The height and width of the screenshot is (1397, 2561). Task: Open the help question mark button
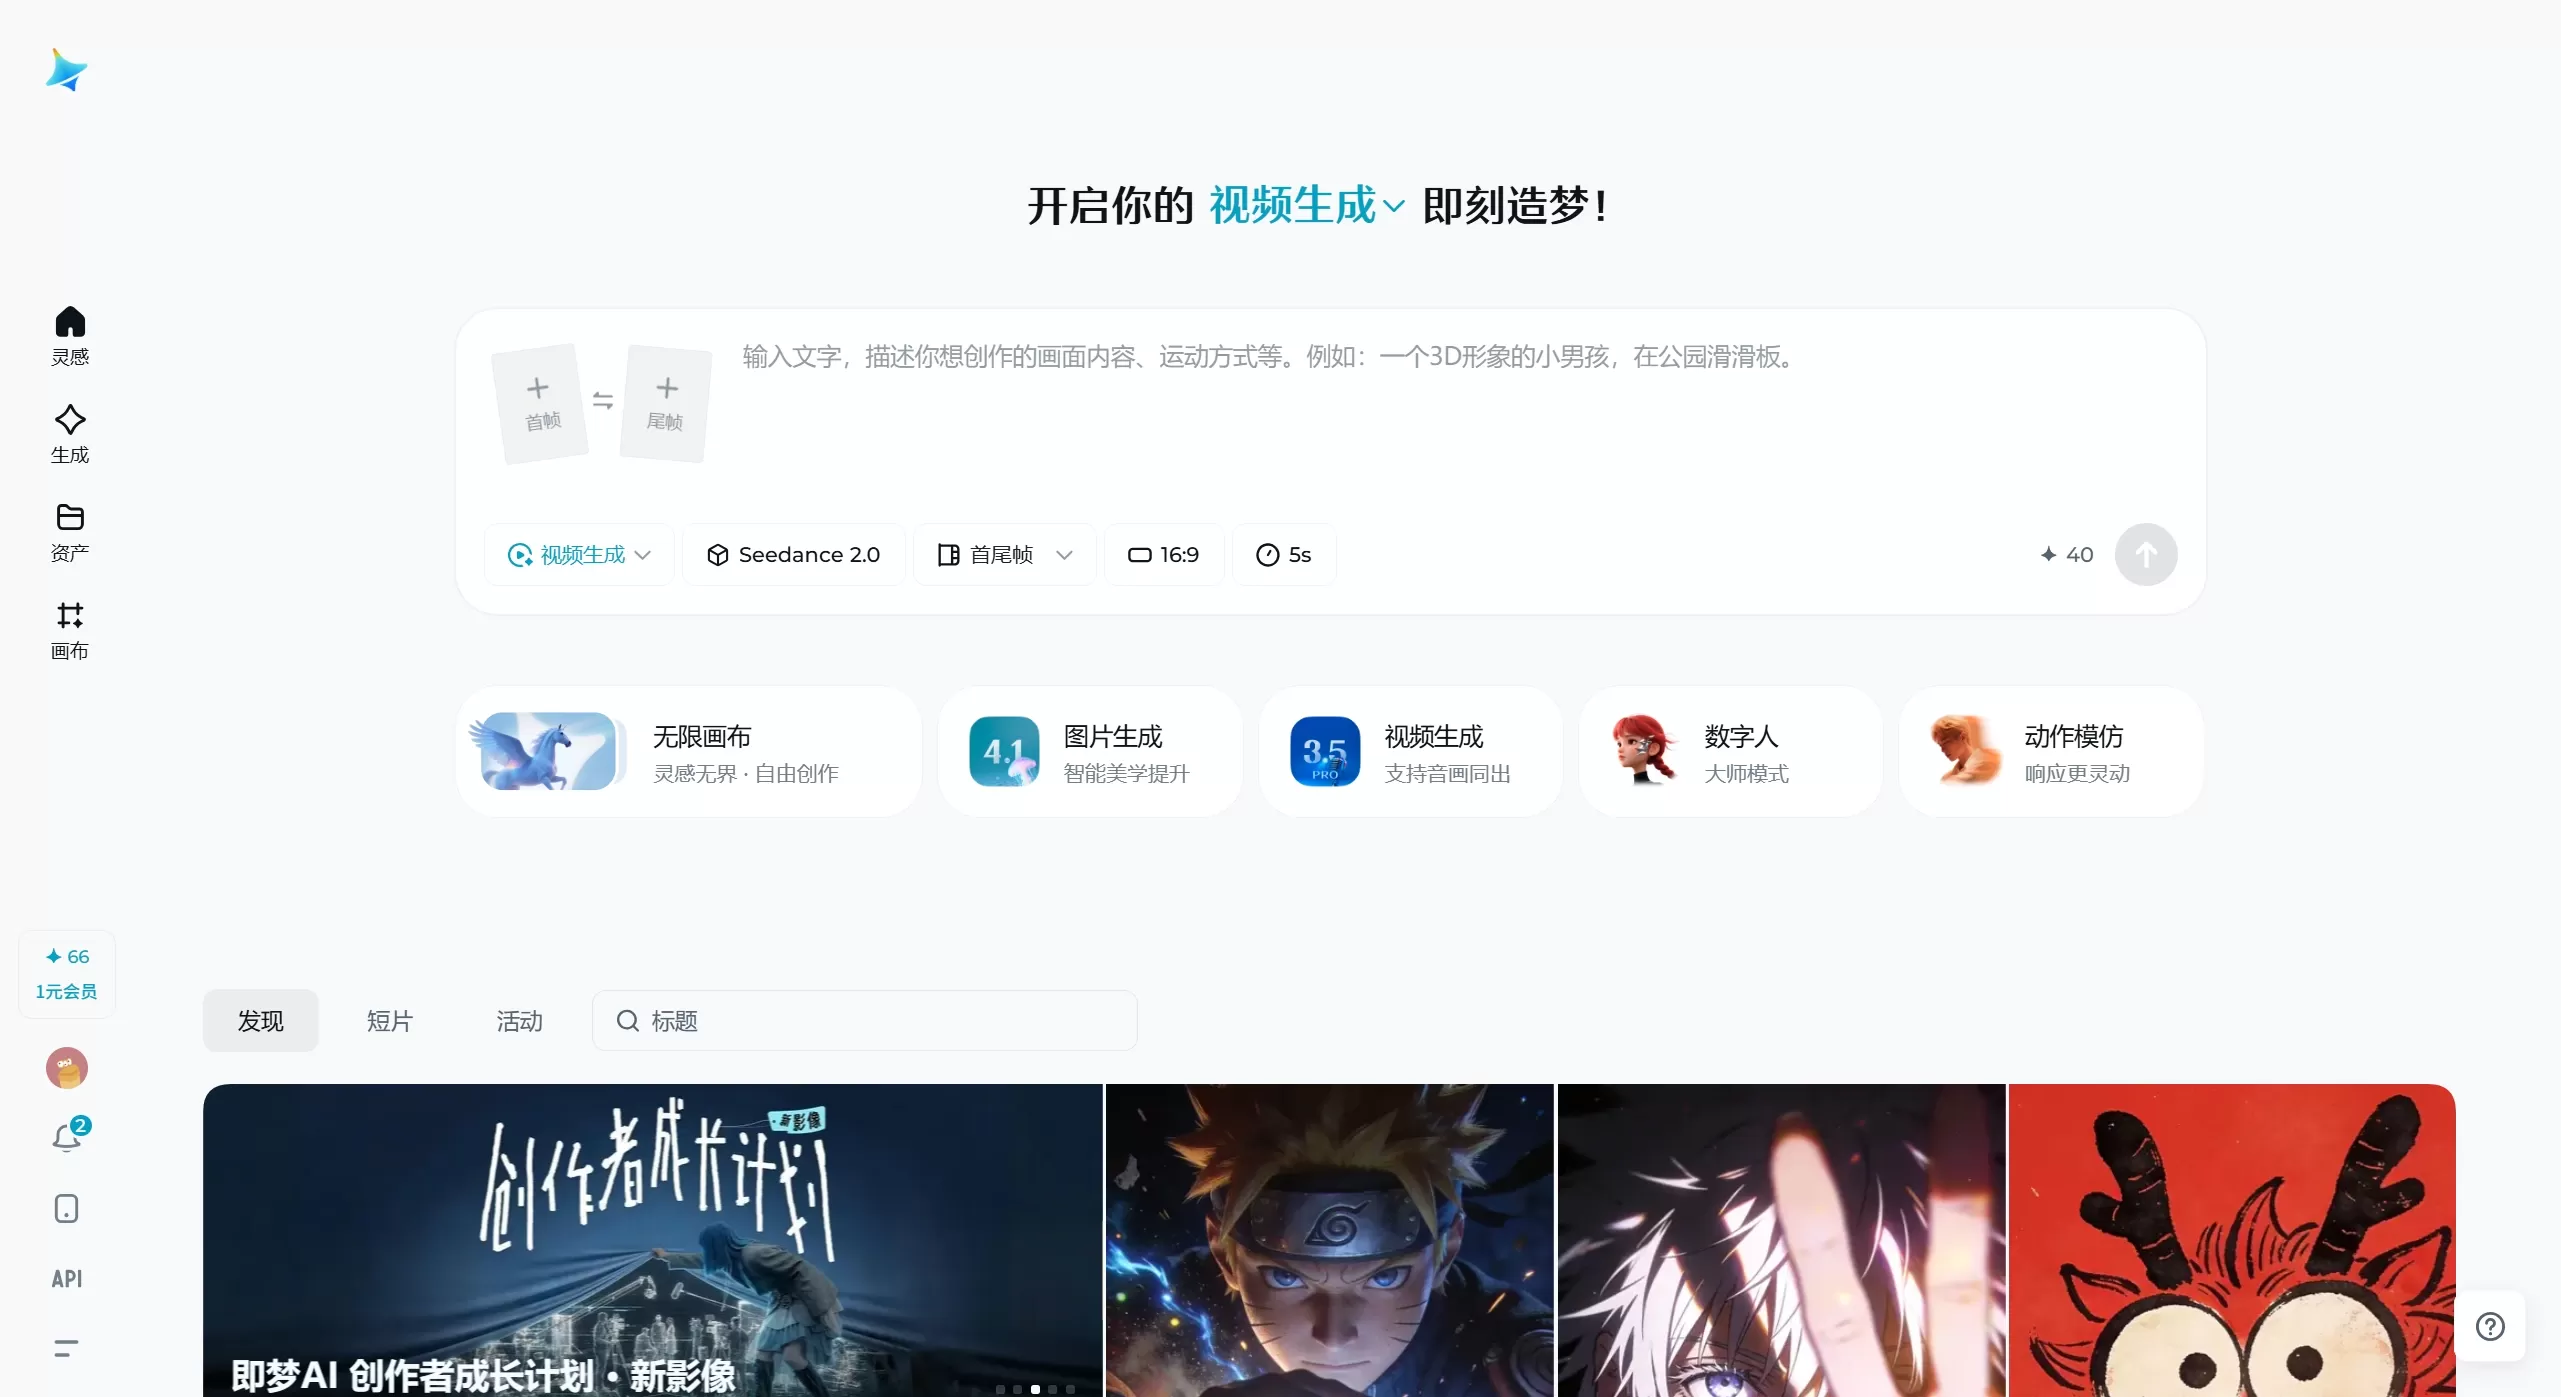(x=2490, y=1326)
